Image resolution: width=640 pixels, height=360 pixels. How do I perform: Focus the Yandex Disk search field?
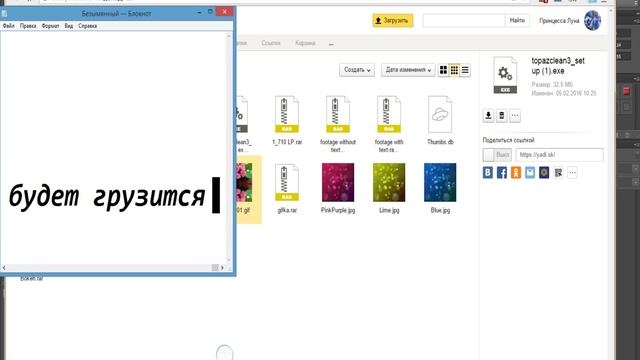click(x=464, y=20)
